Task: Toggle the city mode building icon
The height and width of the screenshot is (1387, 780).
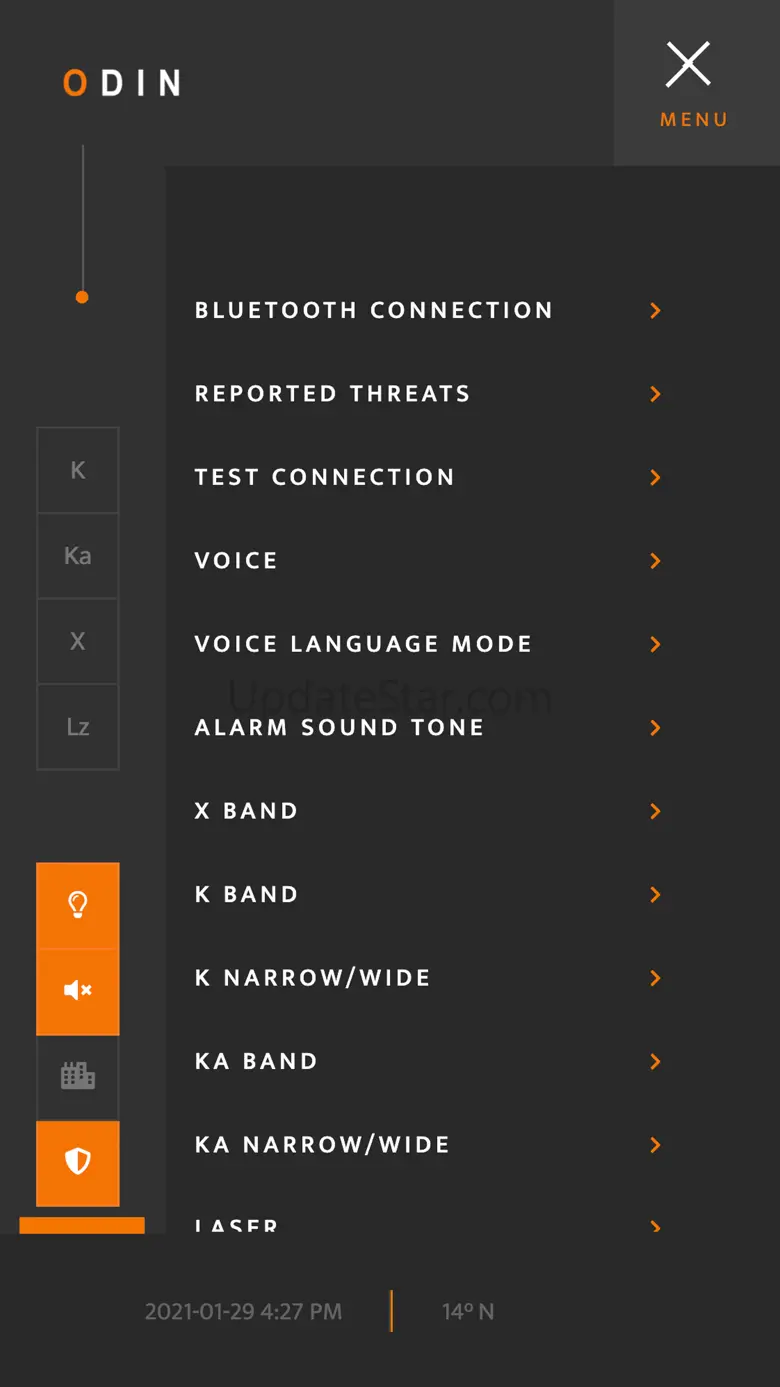Action: click(x=78, y=1077)
